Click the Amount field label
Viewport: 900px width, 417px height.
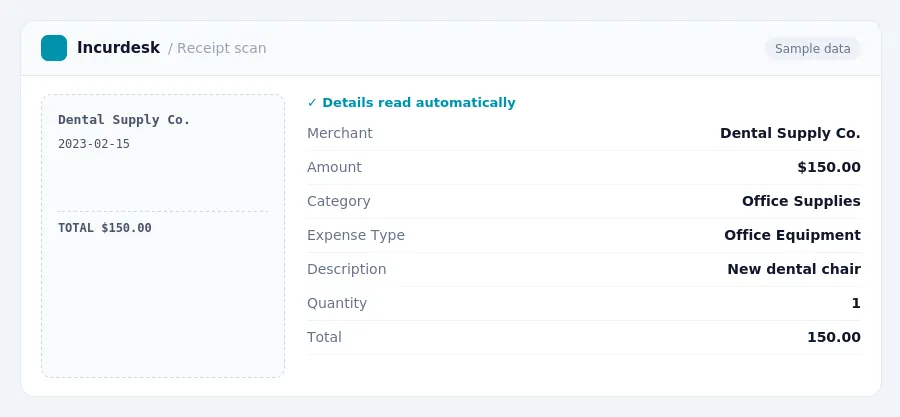coord(334,167)
